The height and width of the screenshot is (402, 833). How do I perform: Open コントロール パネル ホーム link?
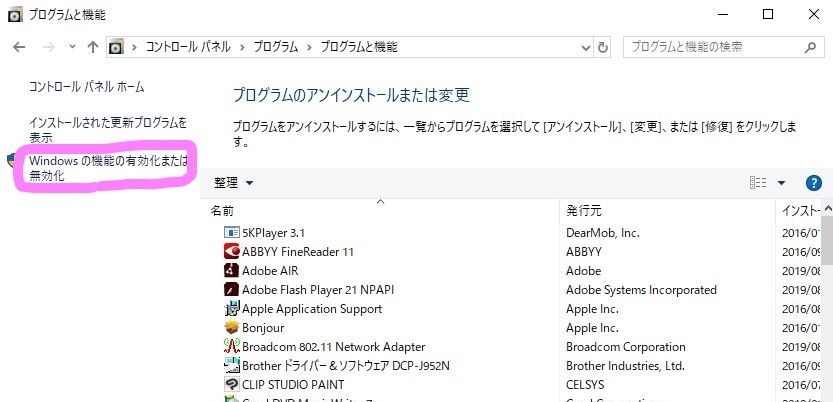pos(87,87)
